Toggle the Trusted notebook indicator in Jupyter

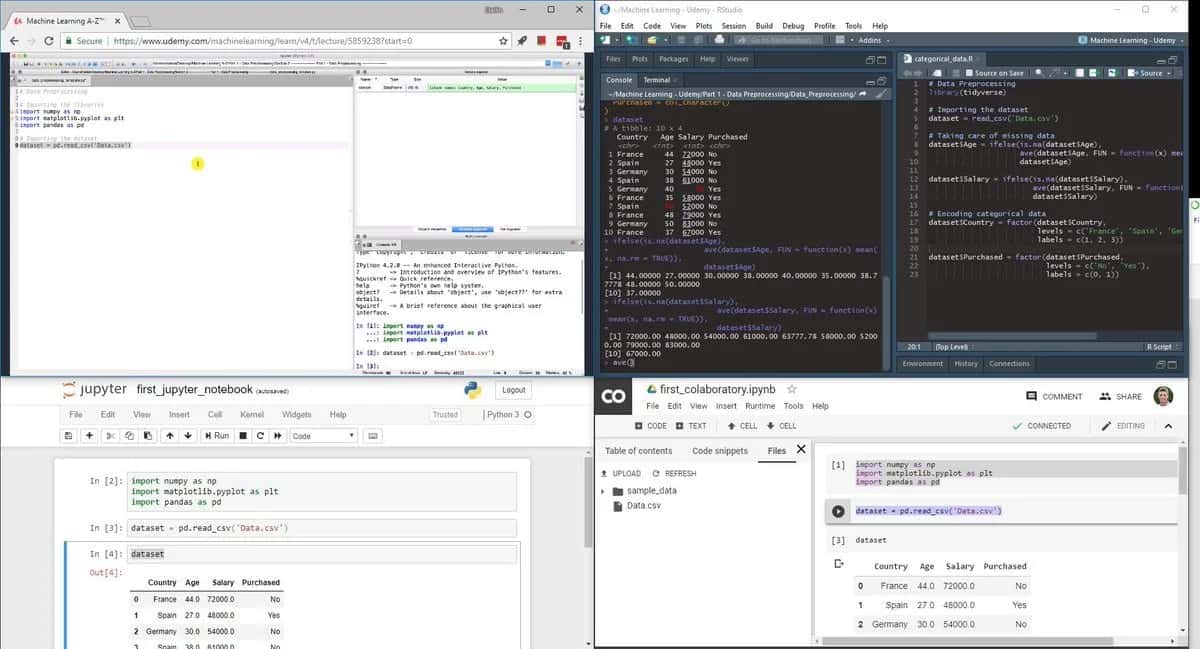[x=445, y=415]
